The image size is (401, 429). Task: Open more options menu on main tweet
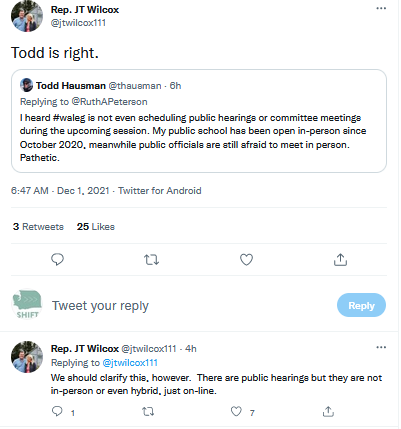point(381,8)
